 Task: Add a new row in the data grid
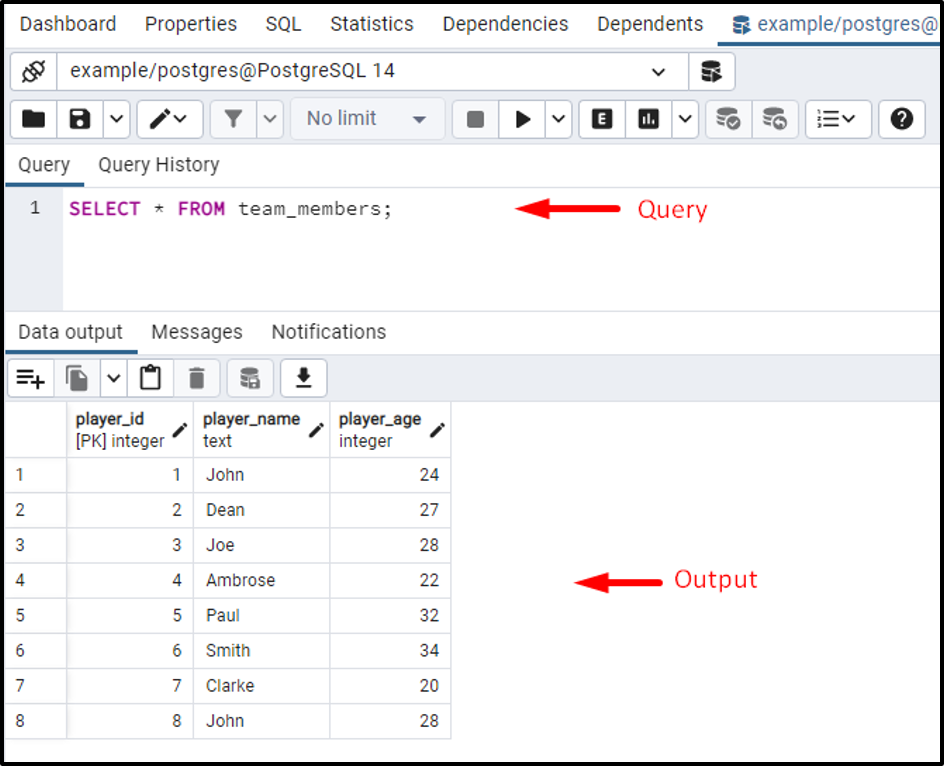pyautogui.click(x=30, y=378)
